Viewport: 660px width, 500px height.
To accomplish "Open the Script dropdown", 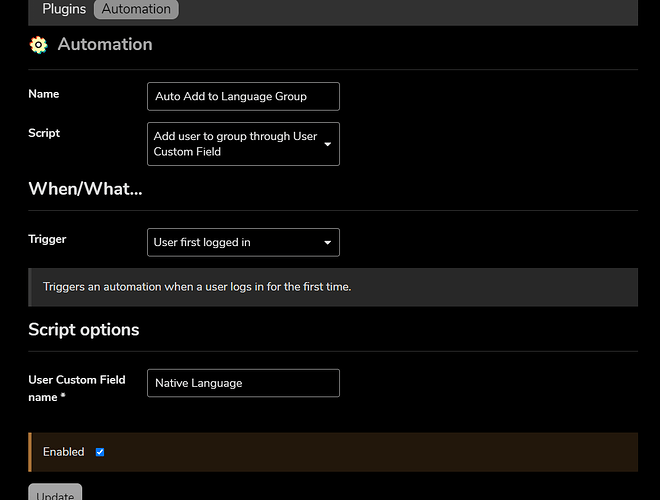I will [243, 144].
